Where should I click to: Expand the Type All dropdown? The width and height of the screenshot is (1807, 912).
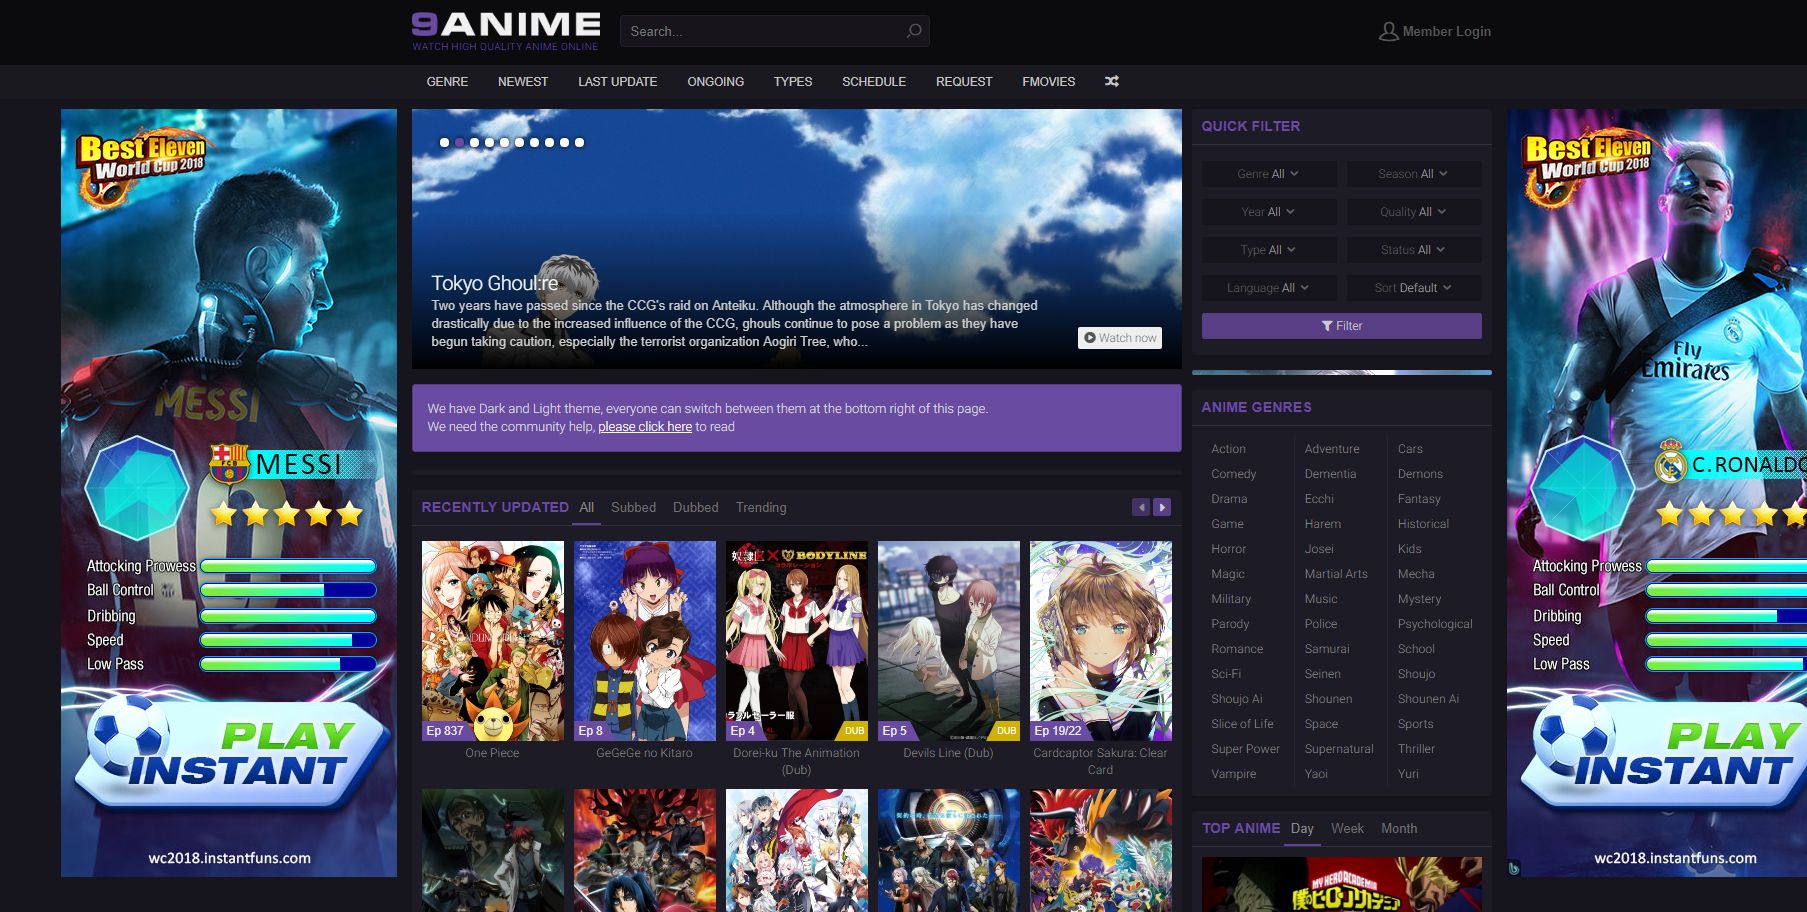point(1269,250)
